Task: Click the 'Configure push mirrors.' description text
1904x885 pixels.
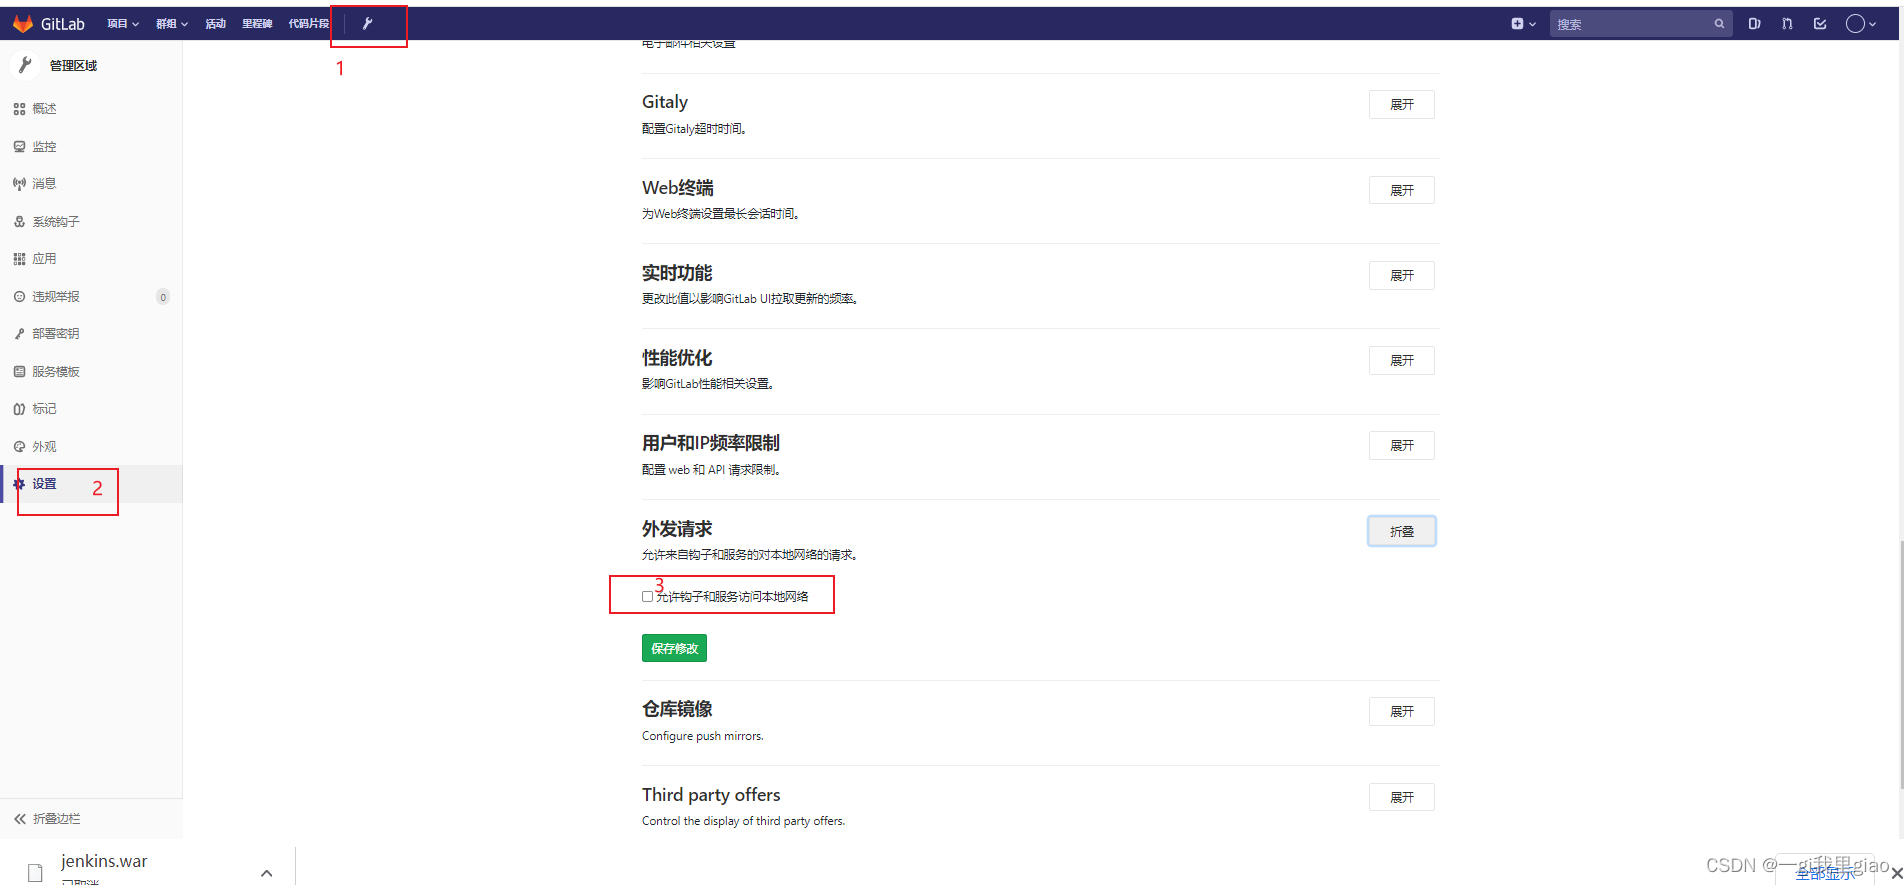Action: coord(702,736)
